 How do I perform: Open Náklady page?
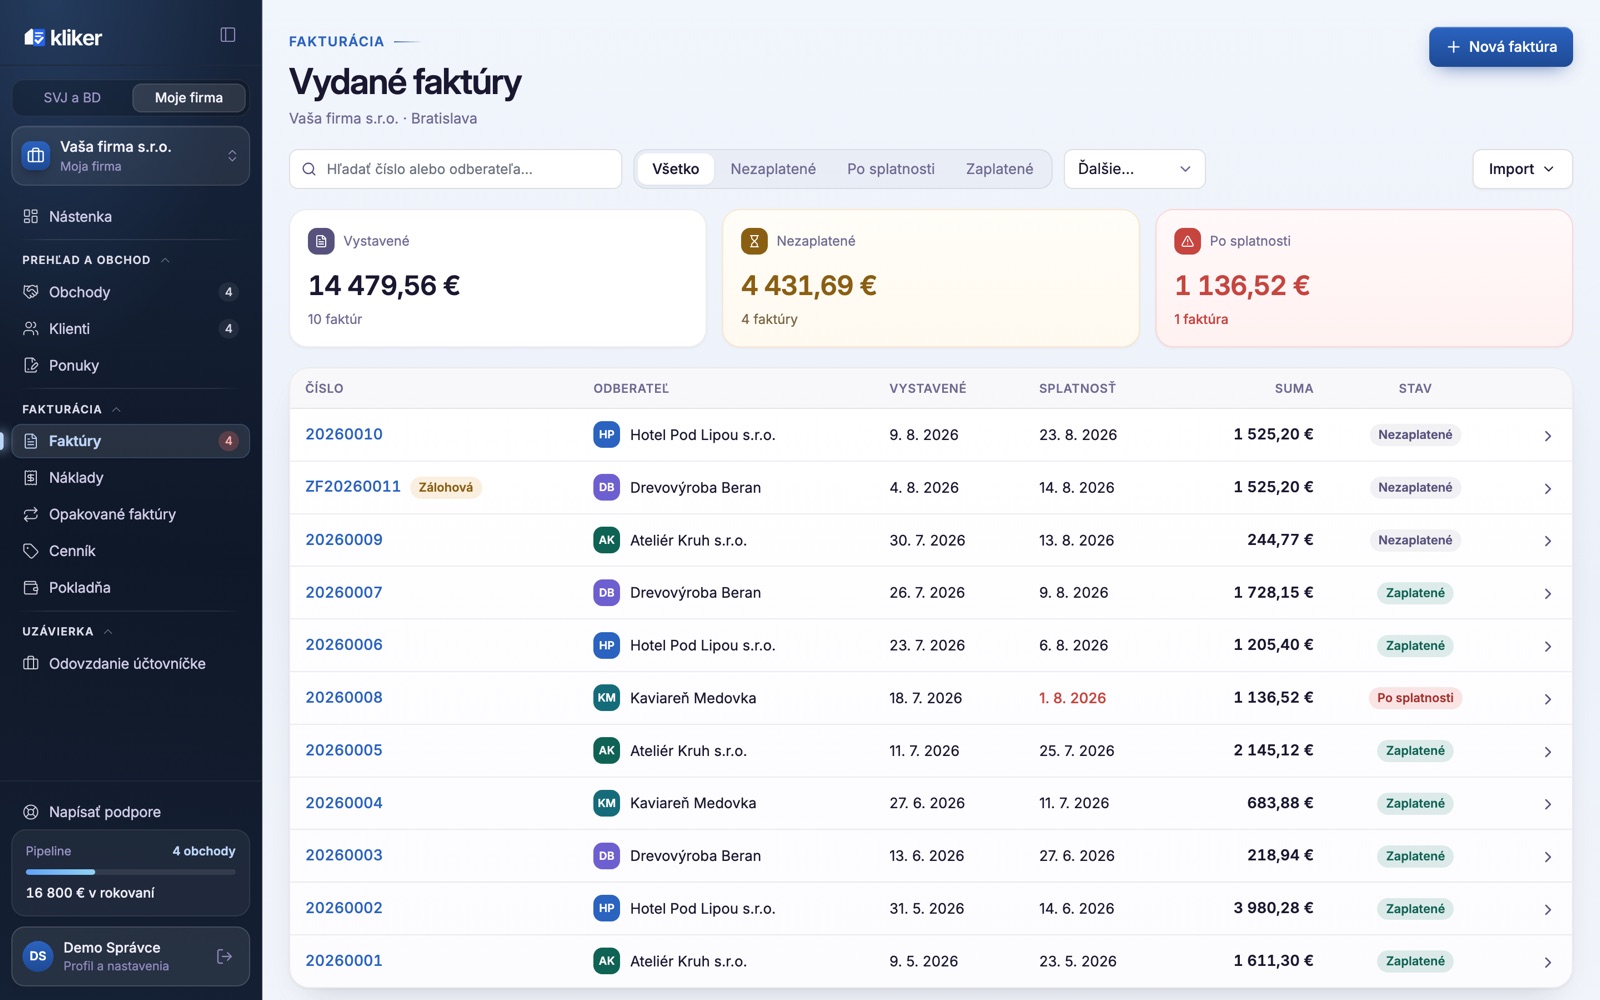130,477
